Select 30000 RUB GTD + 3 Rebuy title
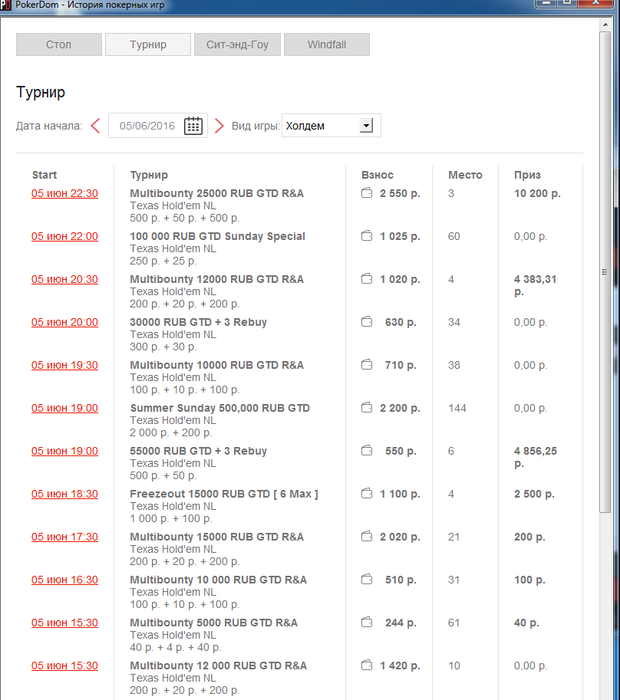This screenshot has height=700, width=620. tap(198, 322)
